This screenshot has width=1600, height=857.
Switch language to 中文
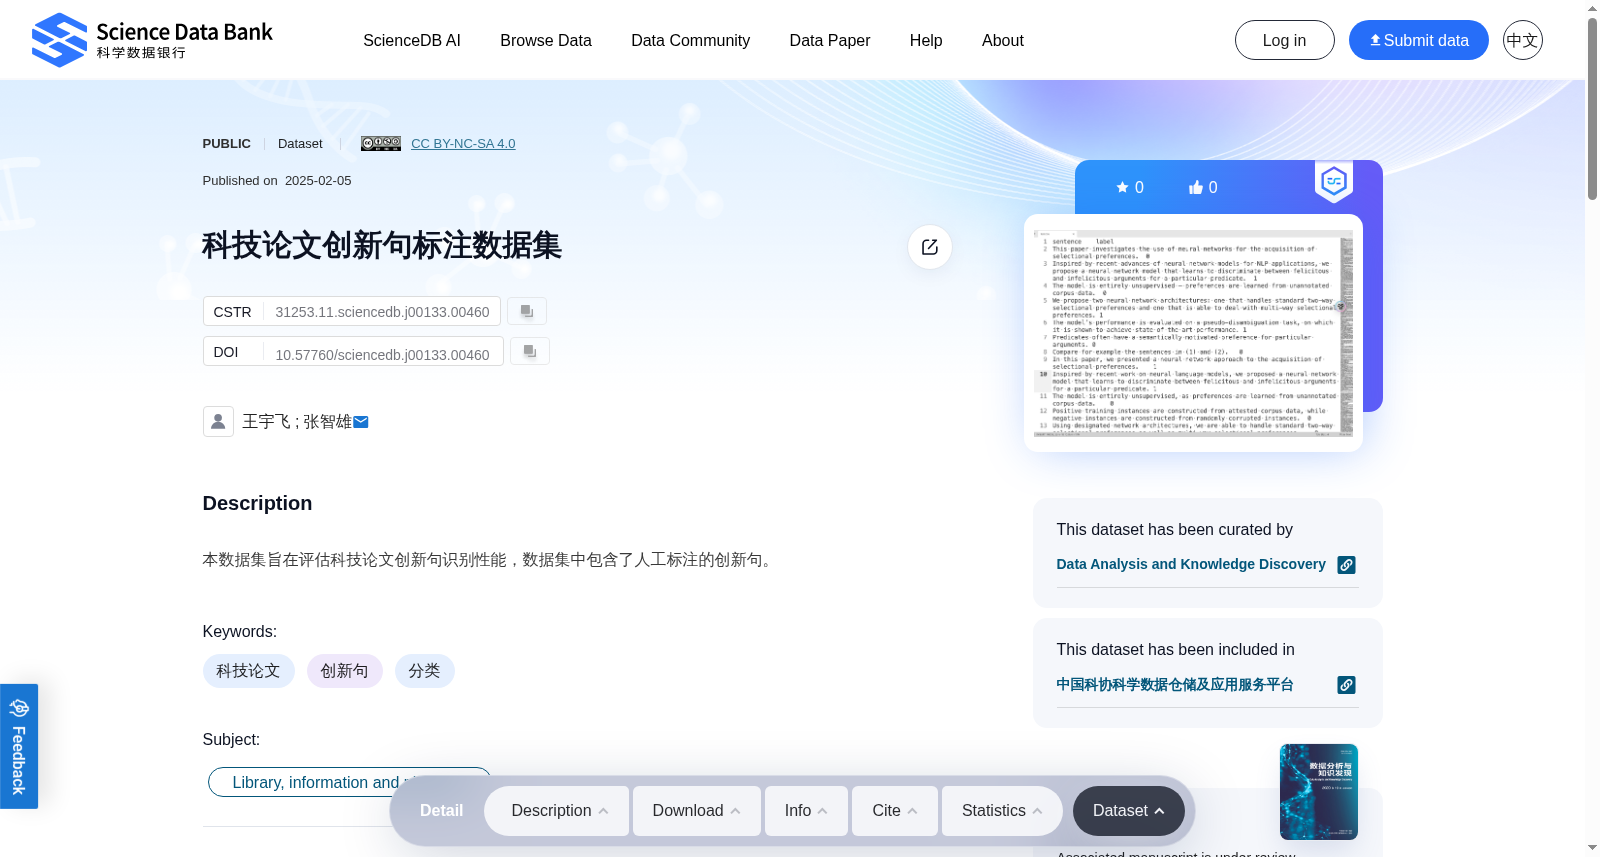1522,40
